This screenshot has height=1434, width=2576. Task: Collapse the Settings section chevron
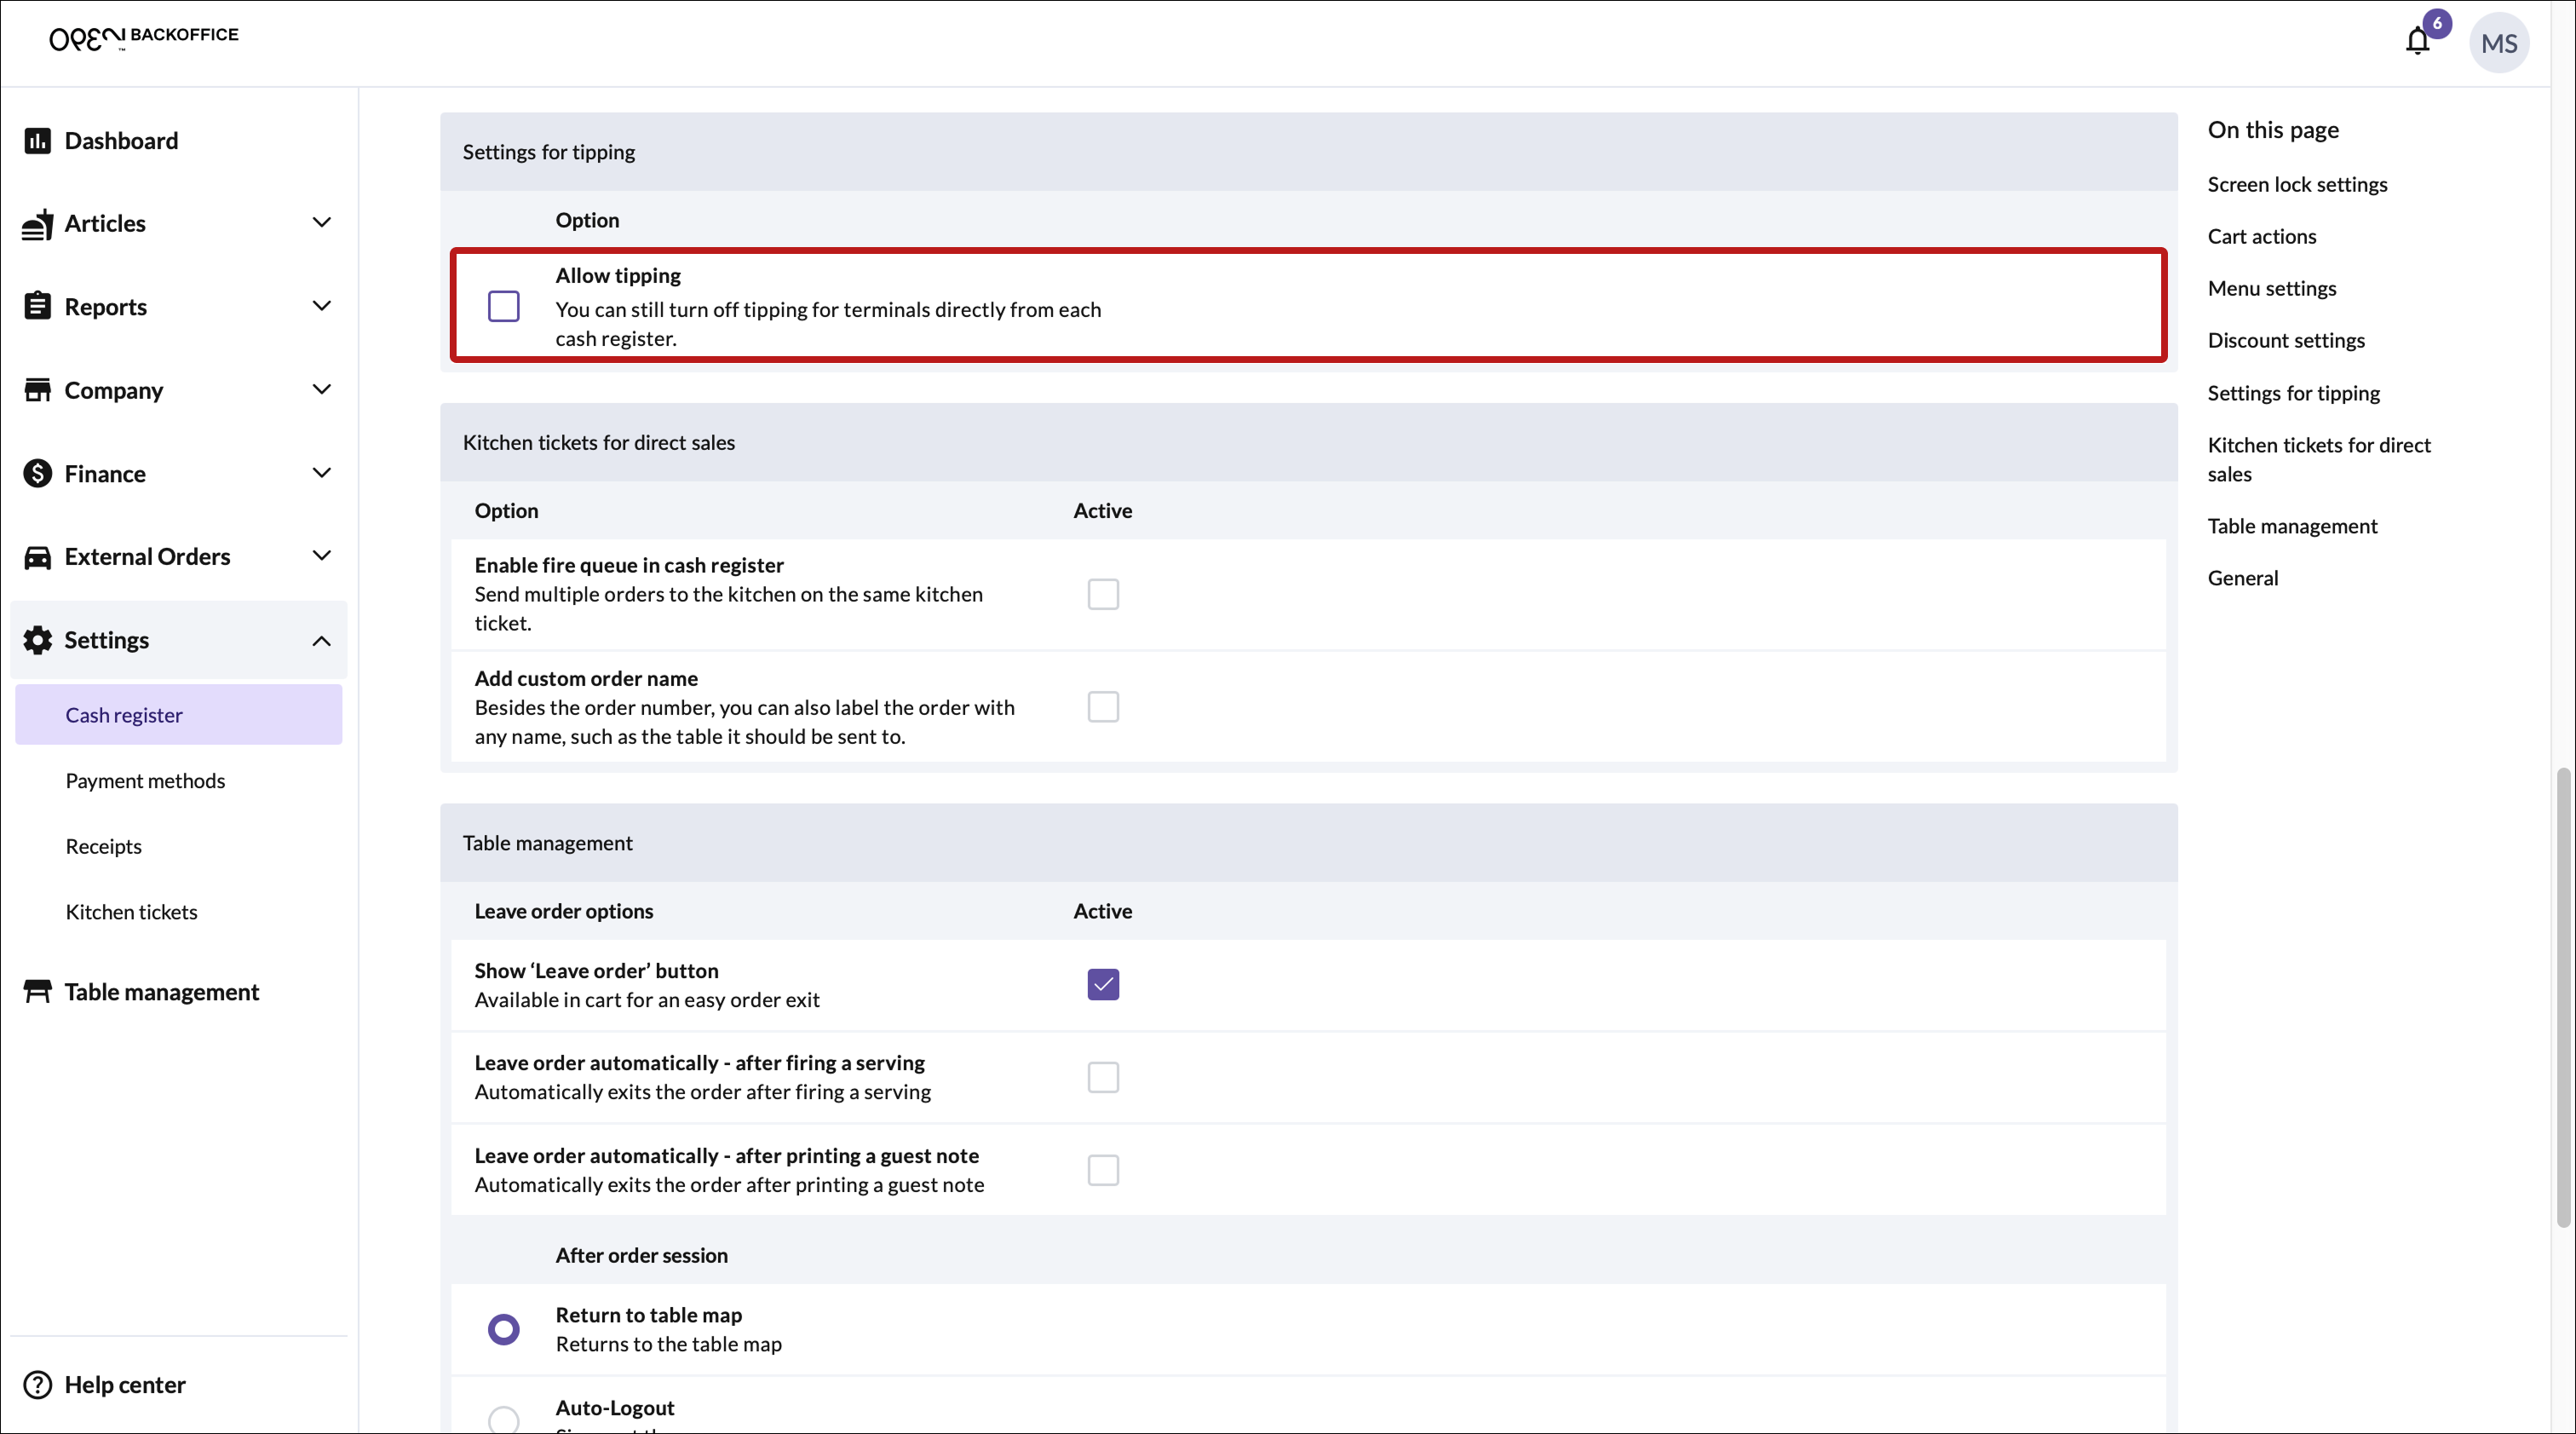321,640
